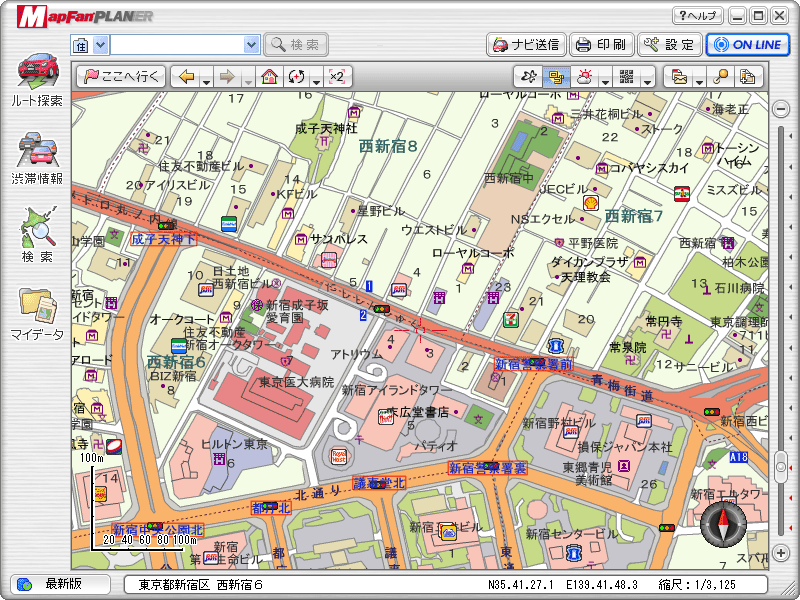Viewport: 800px width, 600px height.
Task: Click the 東京都新宿区 西新宿6 address text
Action: coord(201,585)
